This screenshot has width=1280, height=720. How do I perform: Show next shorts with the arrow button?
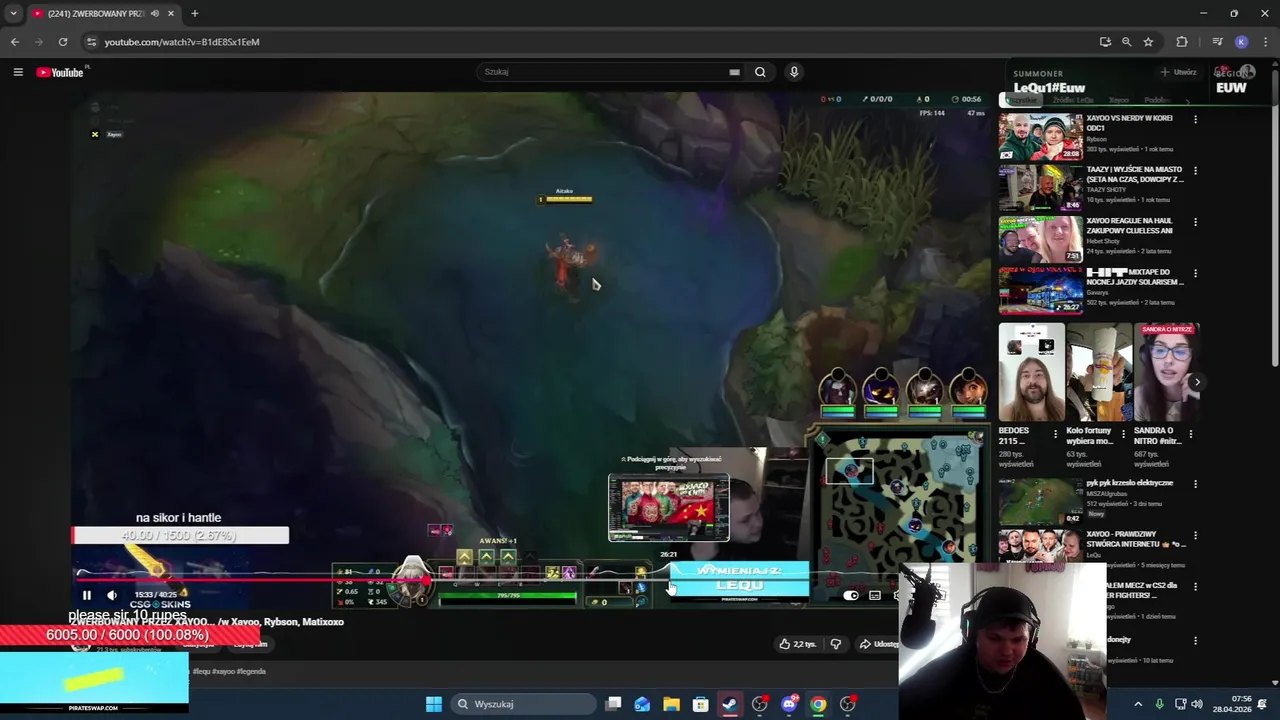pos(1197,382)
